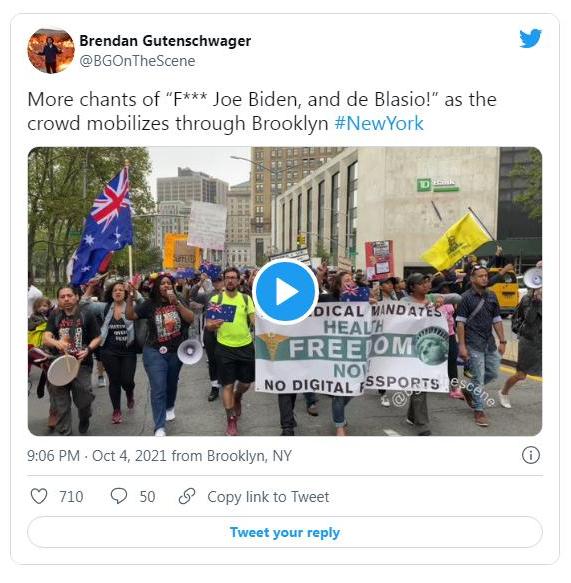This screenshot has width=571, height=583.
Task: Click the Australian flag in video thumbnail
Action: pyautogui.click(x=104, y=225)
